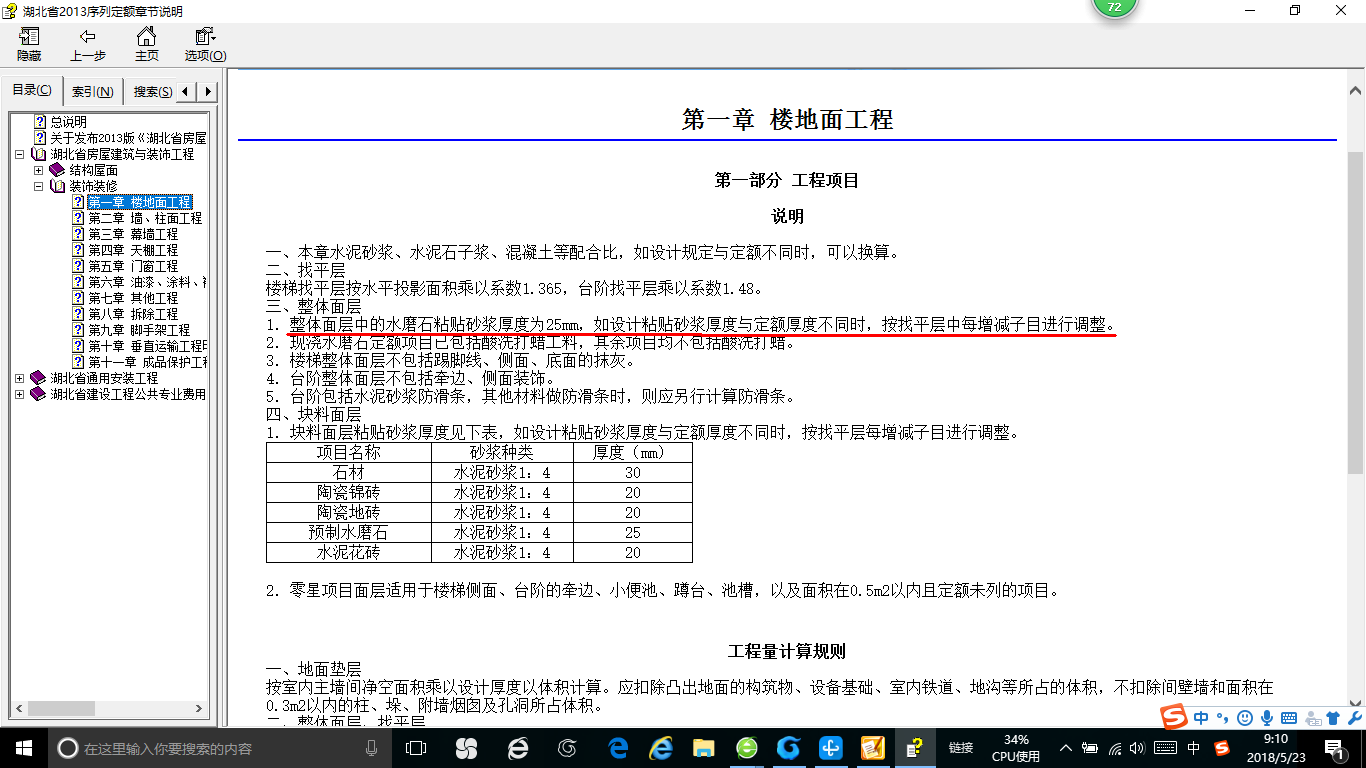This screenshot has height=768, width=1366.
Task: Click table cell 预制水磨石
Action: pos(348,532)
